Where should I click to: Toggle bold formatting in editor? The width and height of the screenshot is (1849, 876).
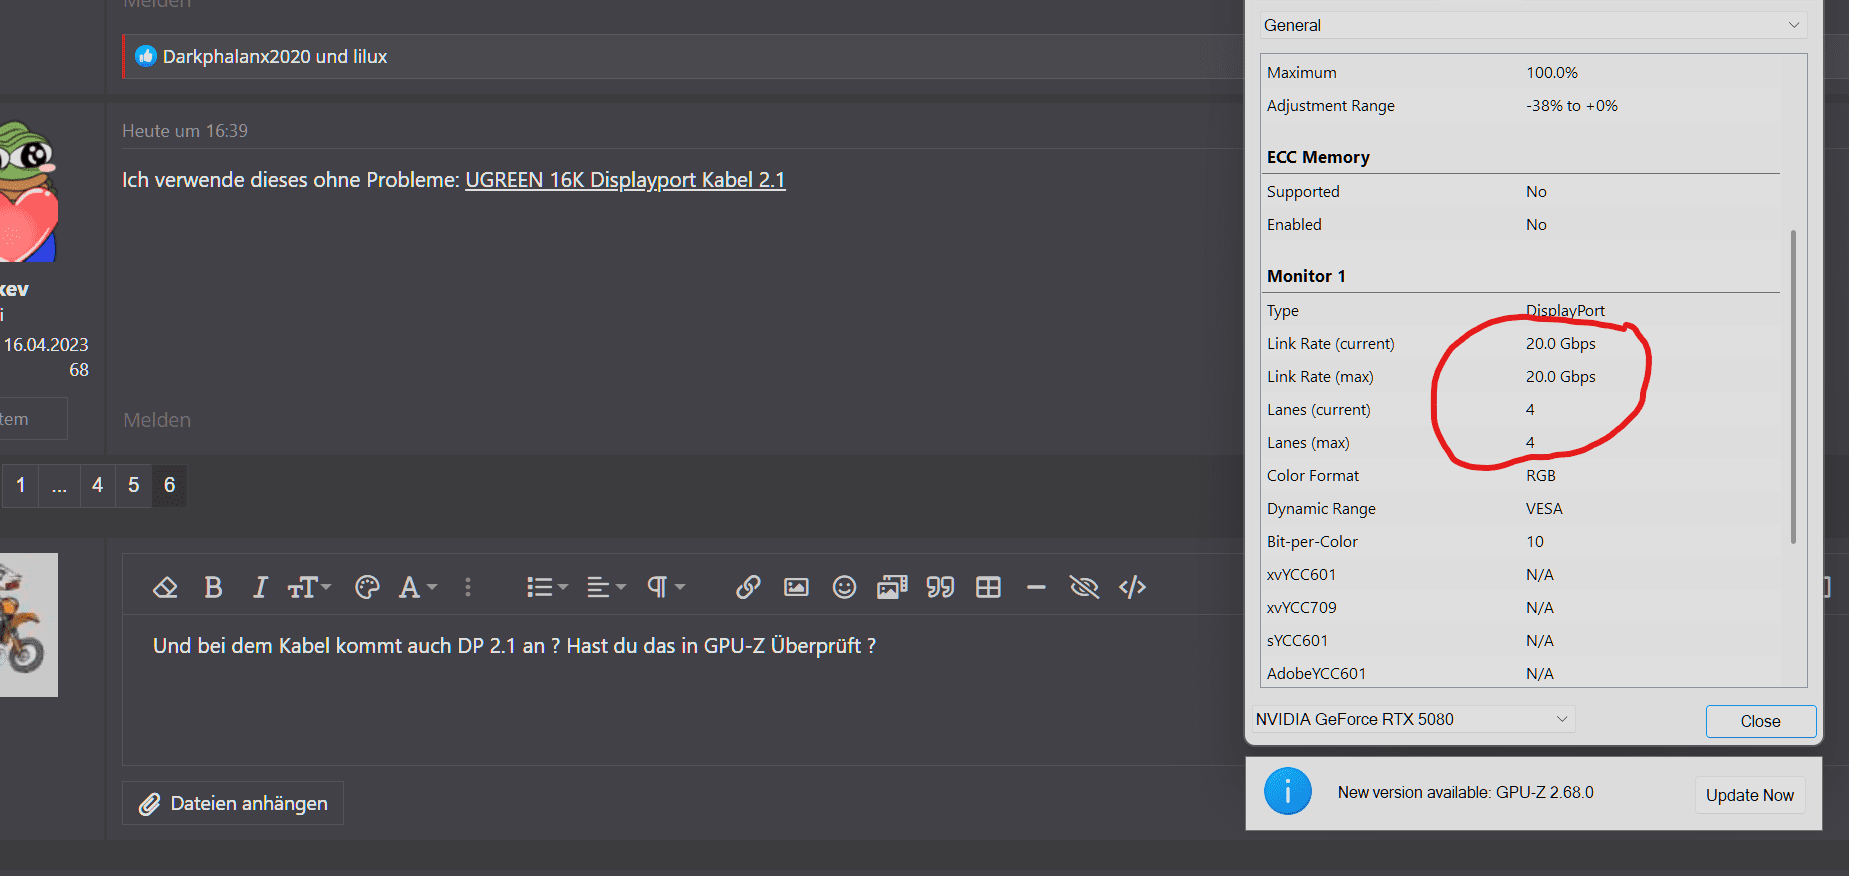tap(213, 587)
